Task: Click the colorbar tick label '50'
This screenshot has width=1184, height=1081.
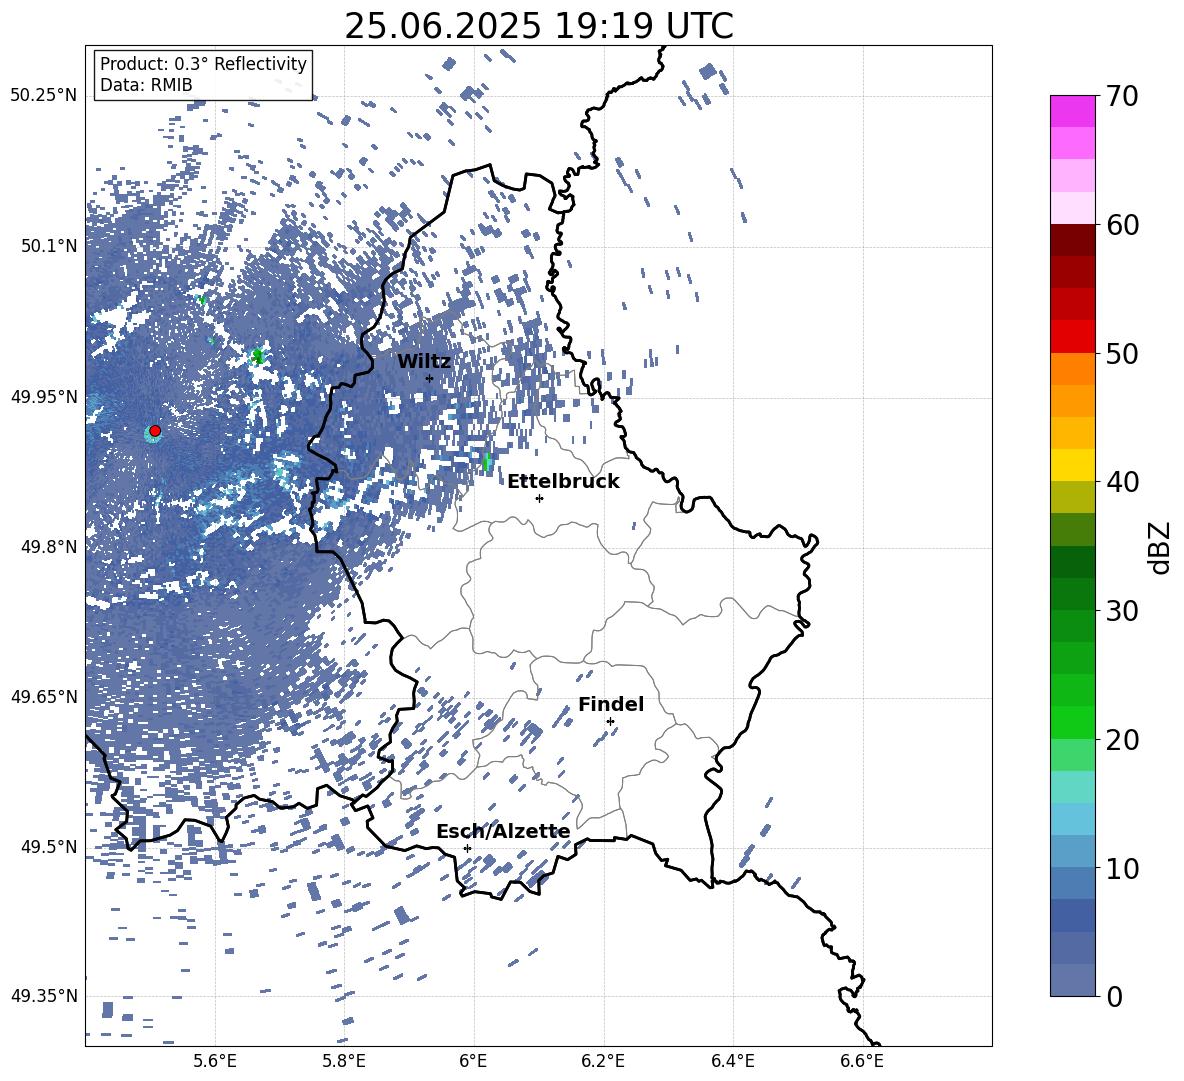Action: (x=1122, y=353)
